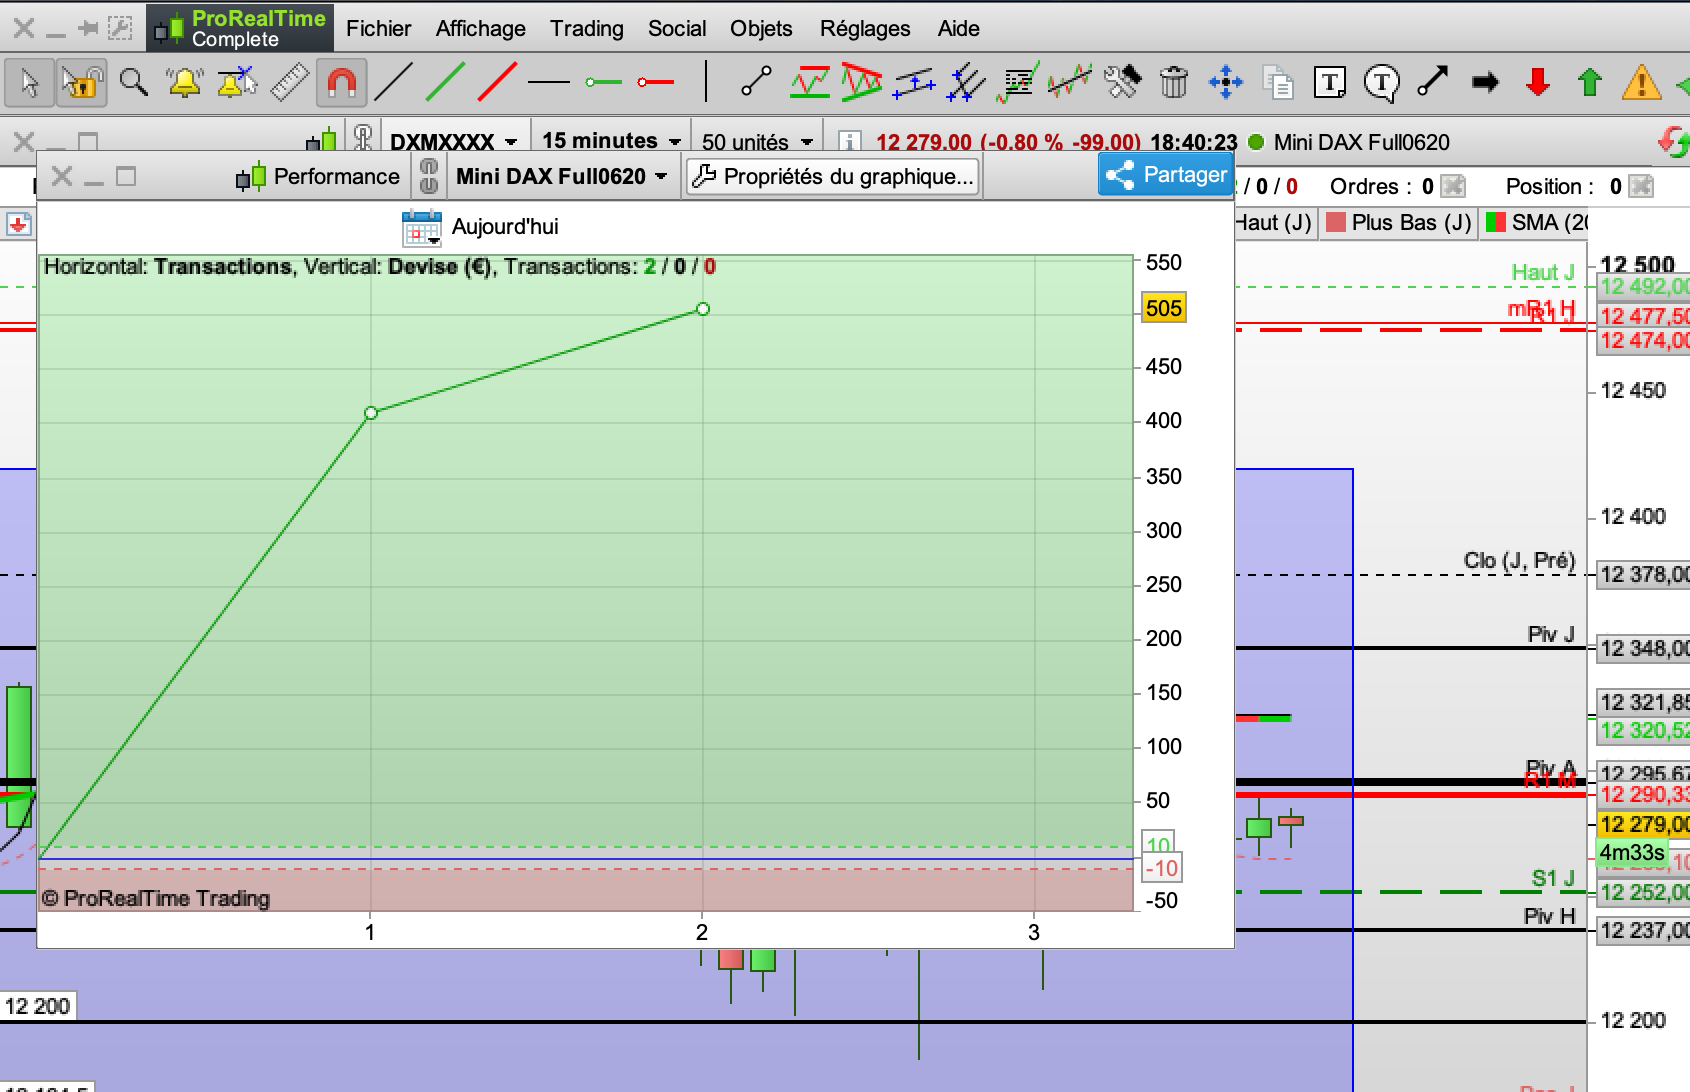The height and width of the screenshot is (1092, 1690).
Task: Click the first data point on performance curve
Action: pyautogui.click(x=371, y=413)
